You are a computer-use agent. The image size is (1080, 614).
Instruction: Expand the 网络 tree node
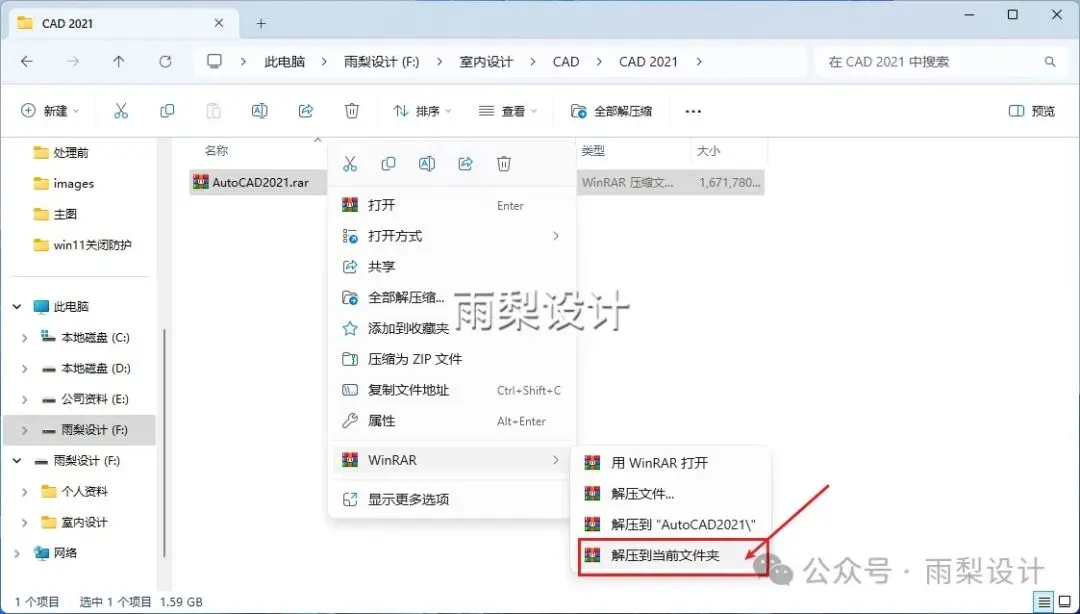pos(17,553)
